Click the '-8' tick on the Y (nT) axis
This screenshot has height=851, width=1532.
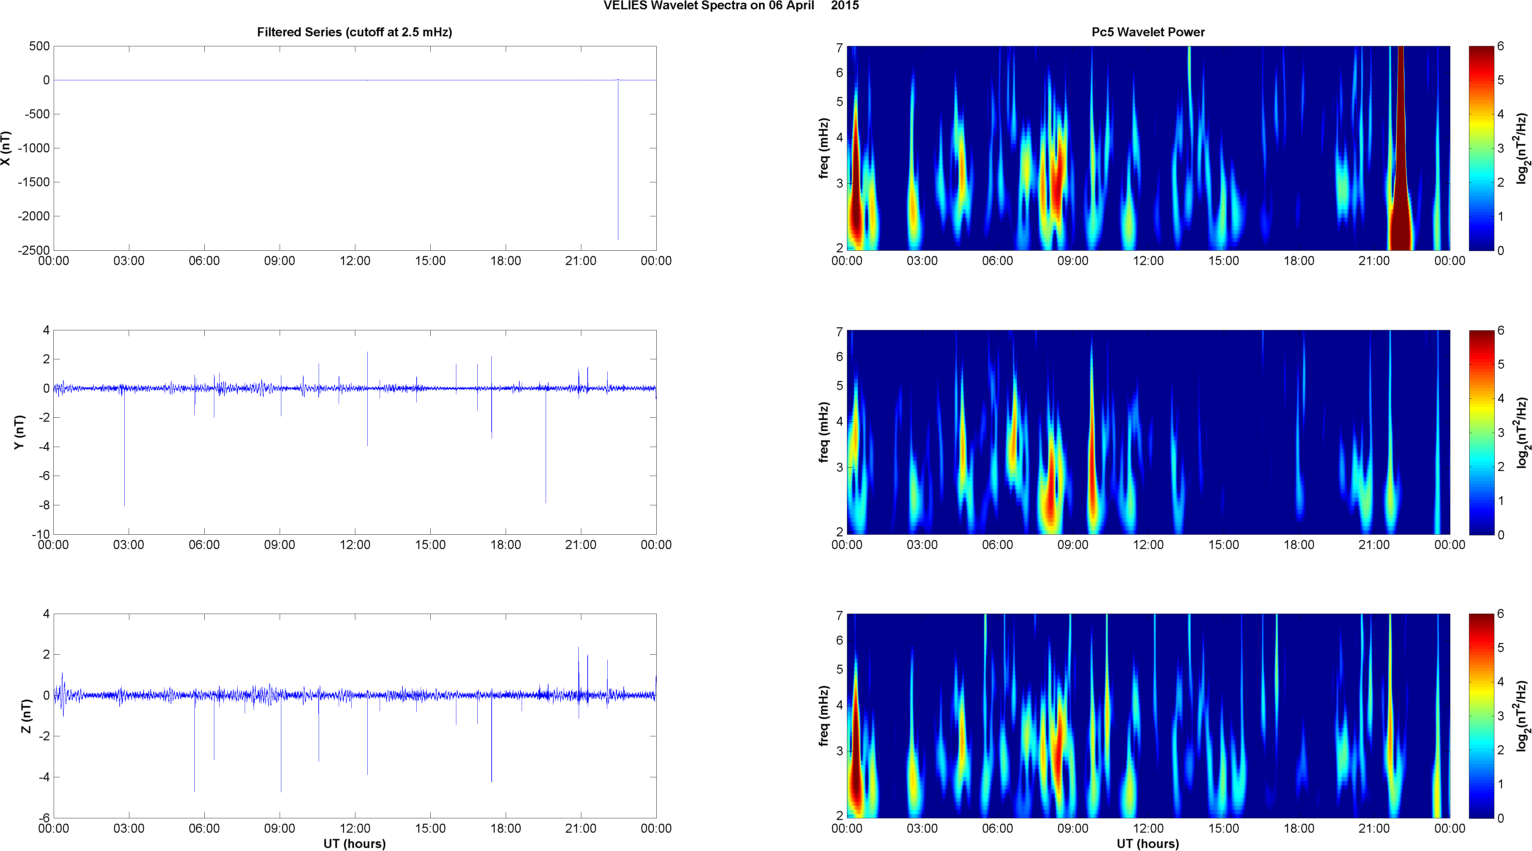[44, 505]
